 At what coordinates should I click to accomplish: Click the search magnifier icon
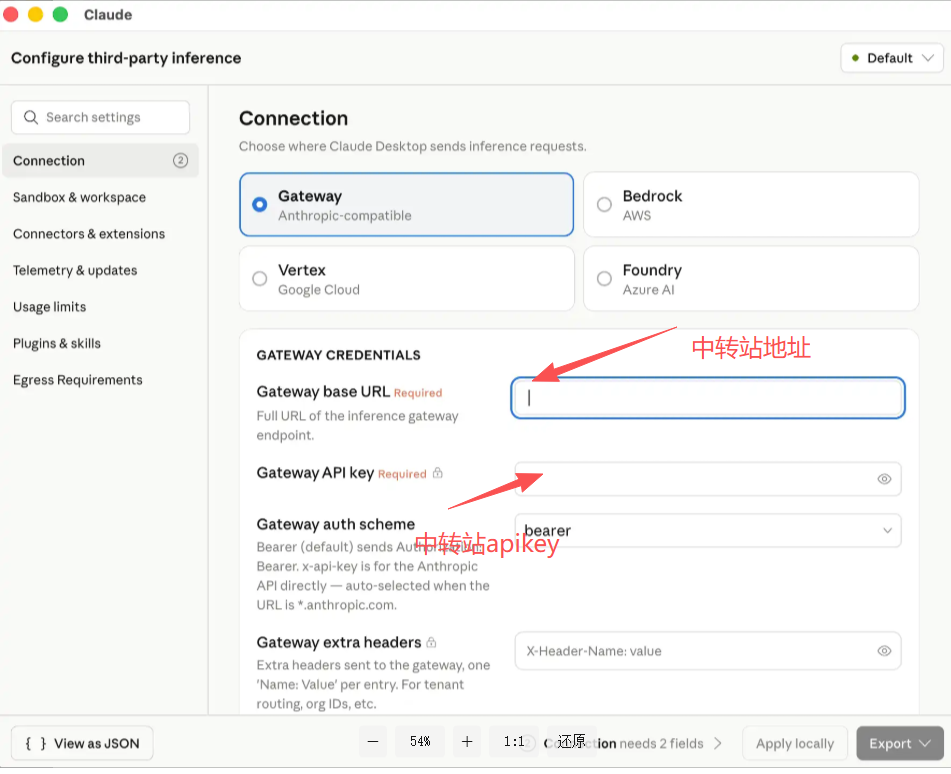point(30,117)
